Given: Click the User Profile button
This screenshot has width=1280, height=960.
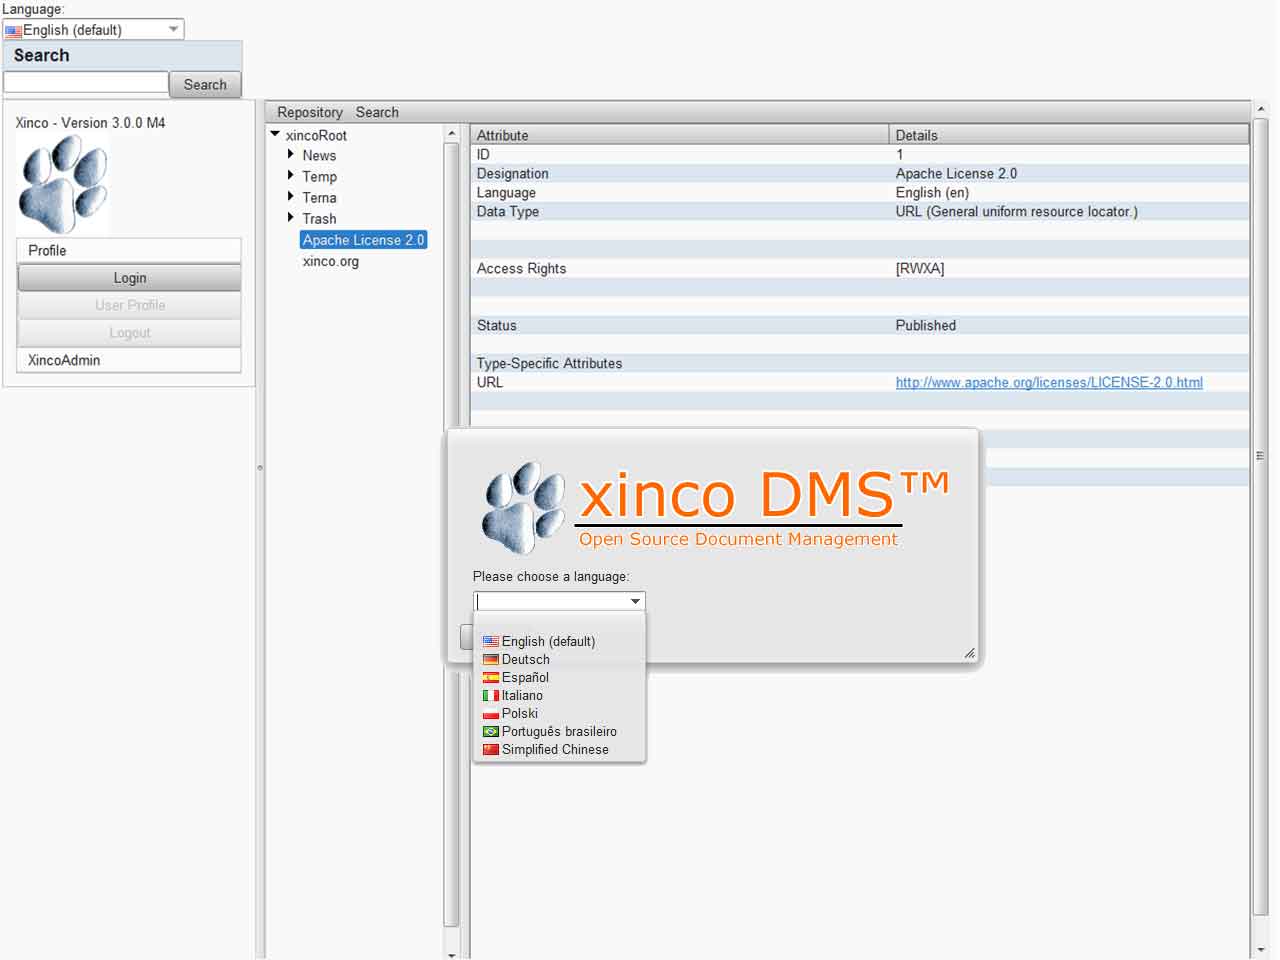Looking at the screenshot, I should pyautogui.click(x=129, y=305).
